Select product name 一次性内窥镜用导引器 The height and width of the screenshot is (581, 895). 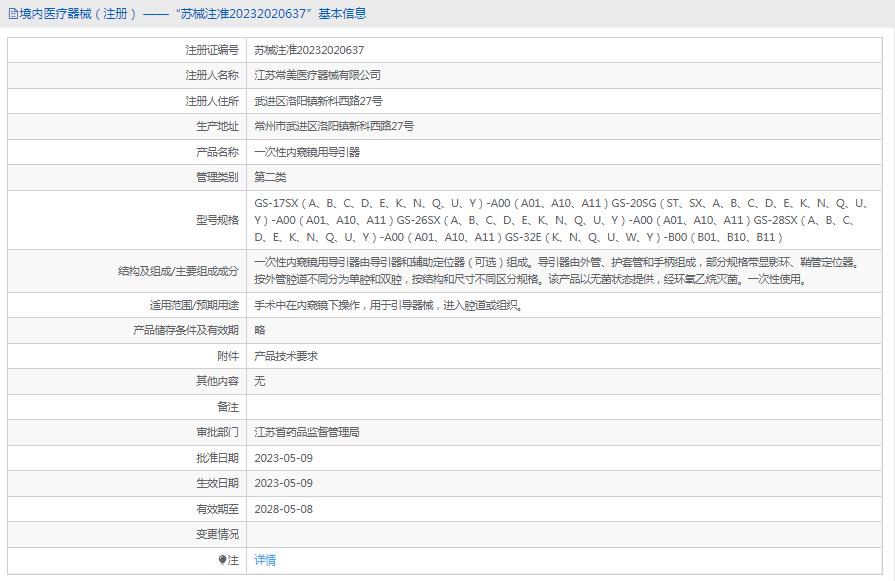307,152
